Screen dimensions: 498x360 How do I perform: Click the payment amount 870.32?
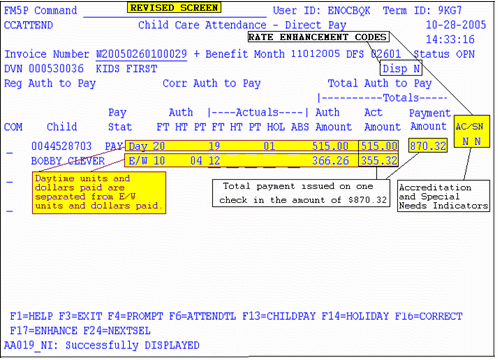tap(428, 146)
